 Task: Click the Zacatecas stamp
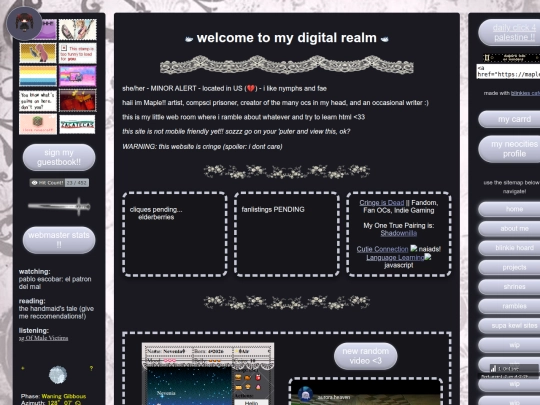[x=77, y=124]
